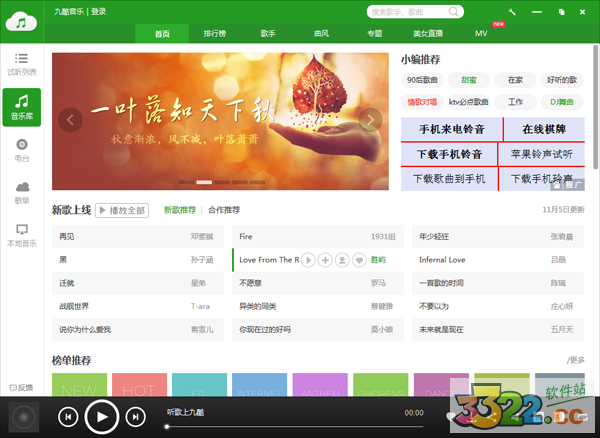Viewport: 600px width, 438px height.
Task: Click the 在线棋牌 ad link
Action: coord(544,129)
